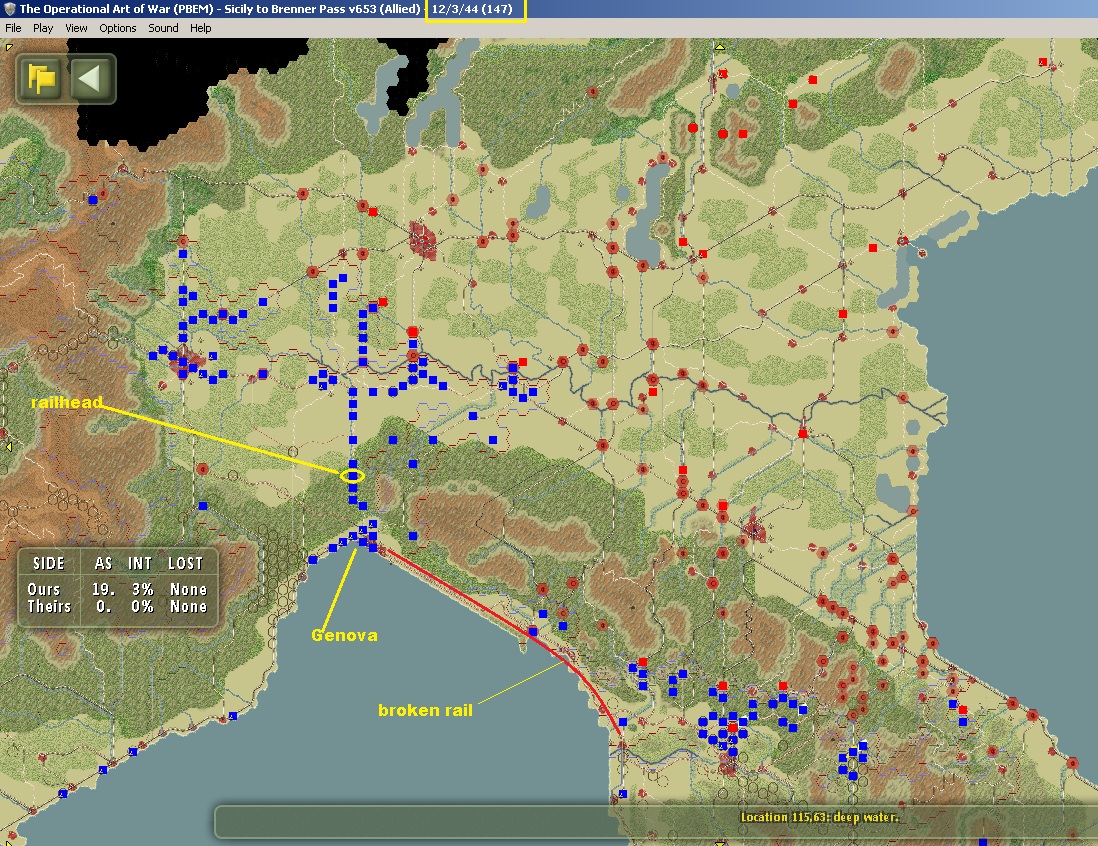Open the View menu
1098x846 pixels.
tap(76, 28)
